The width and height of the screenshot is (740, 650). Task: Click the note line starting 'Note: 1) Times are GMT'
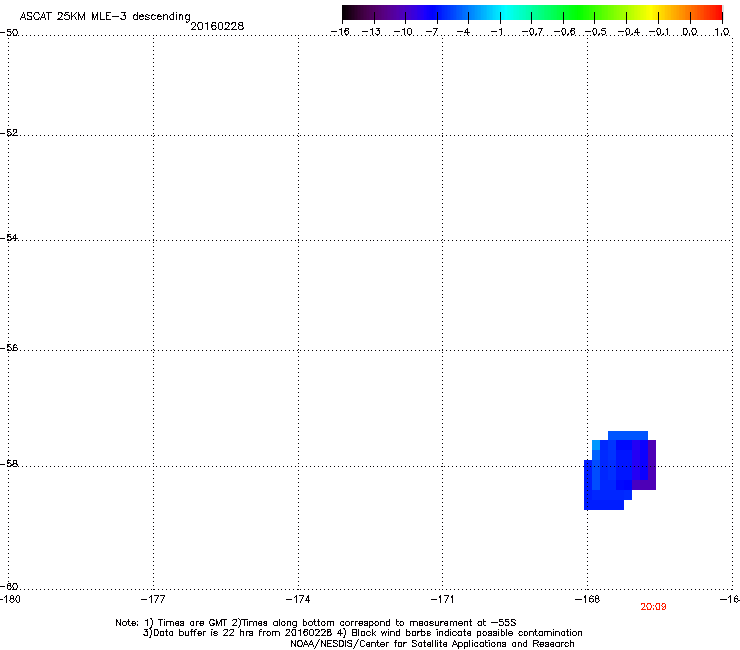pos(316,623)
